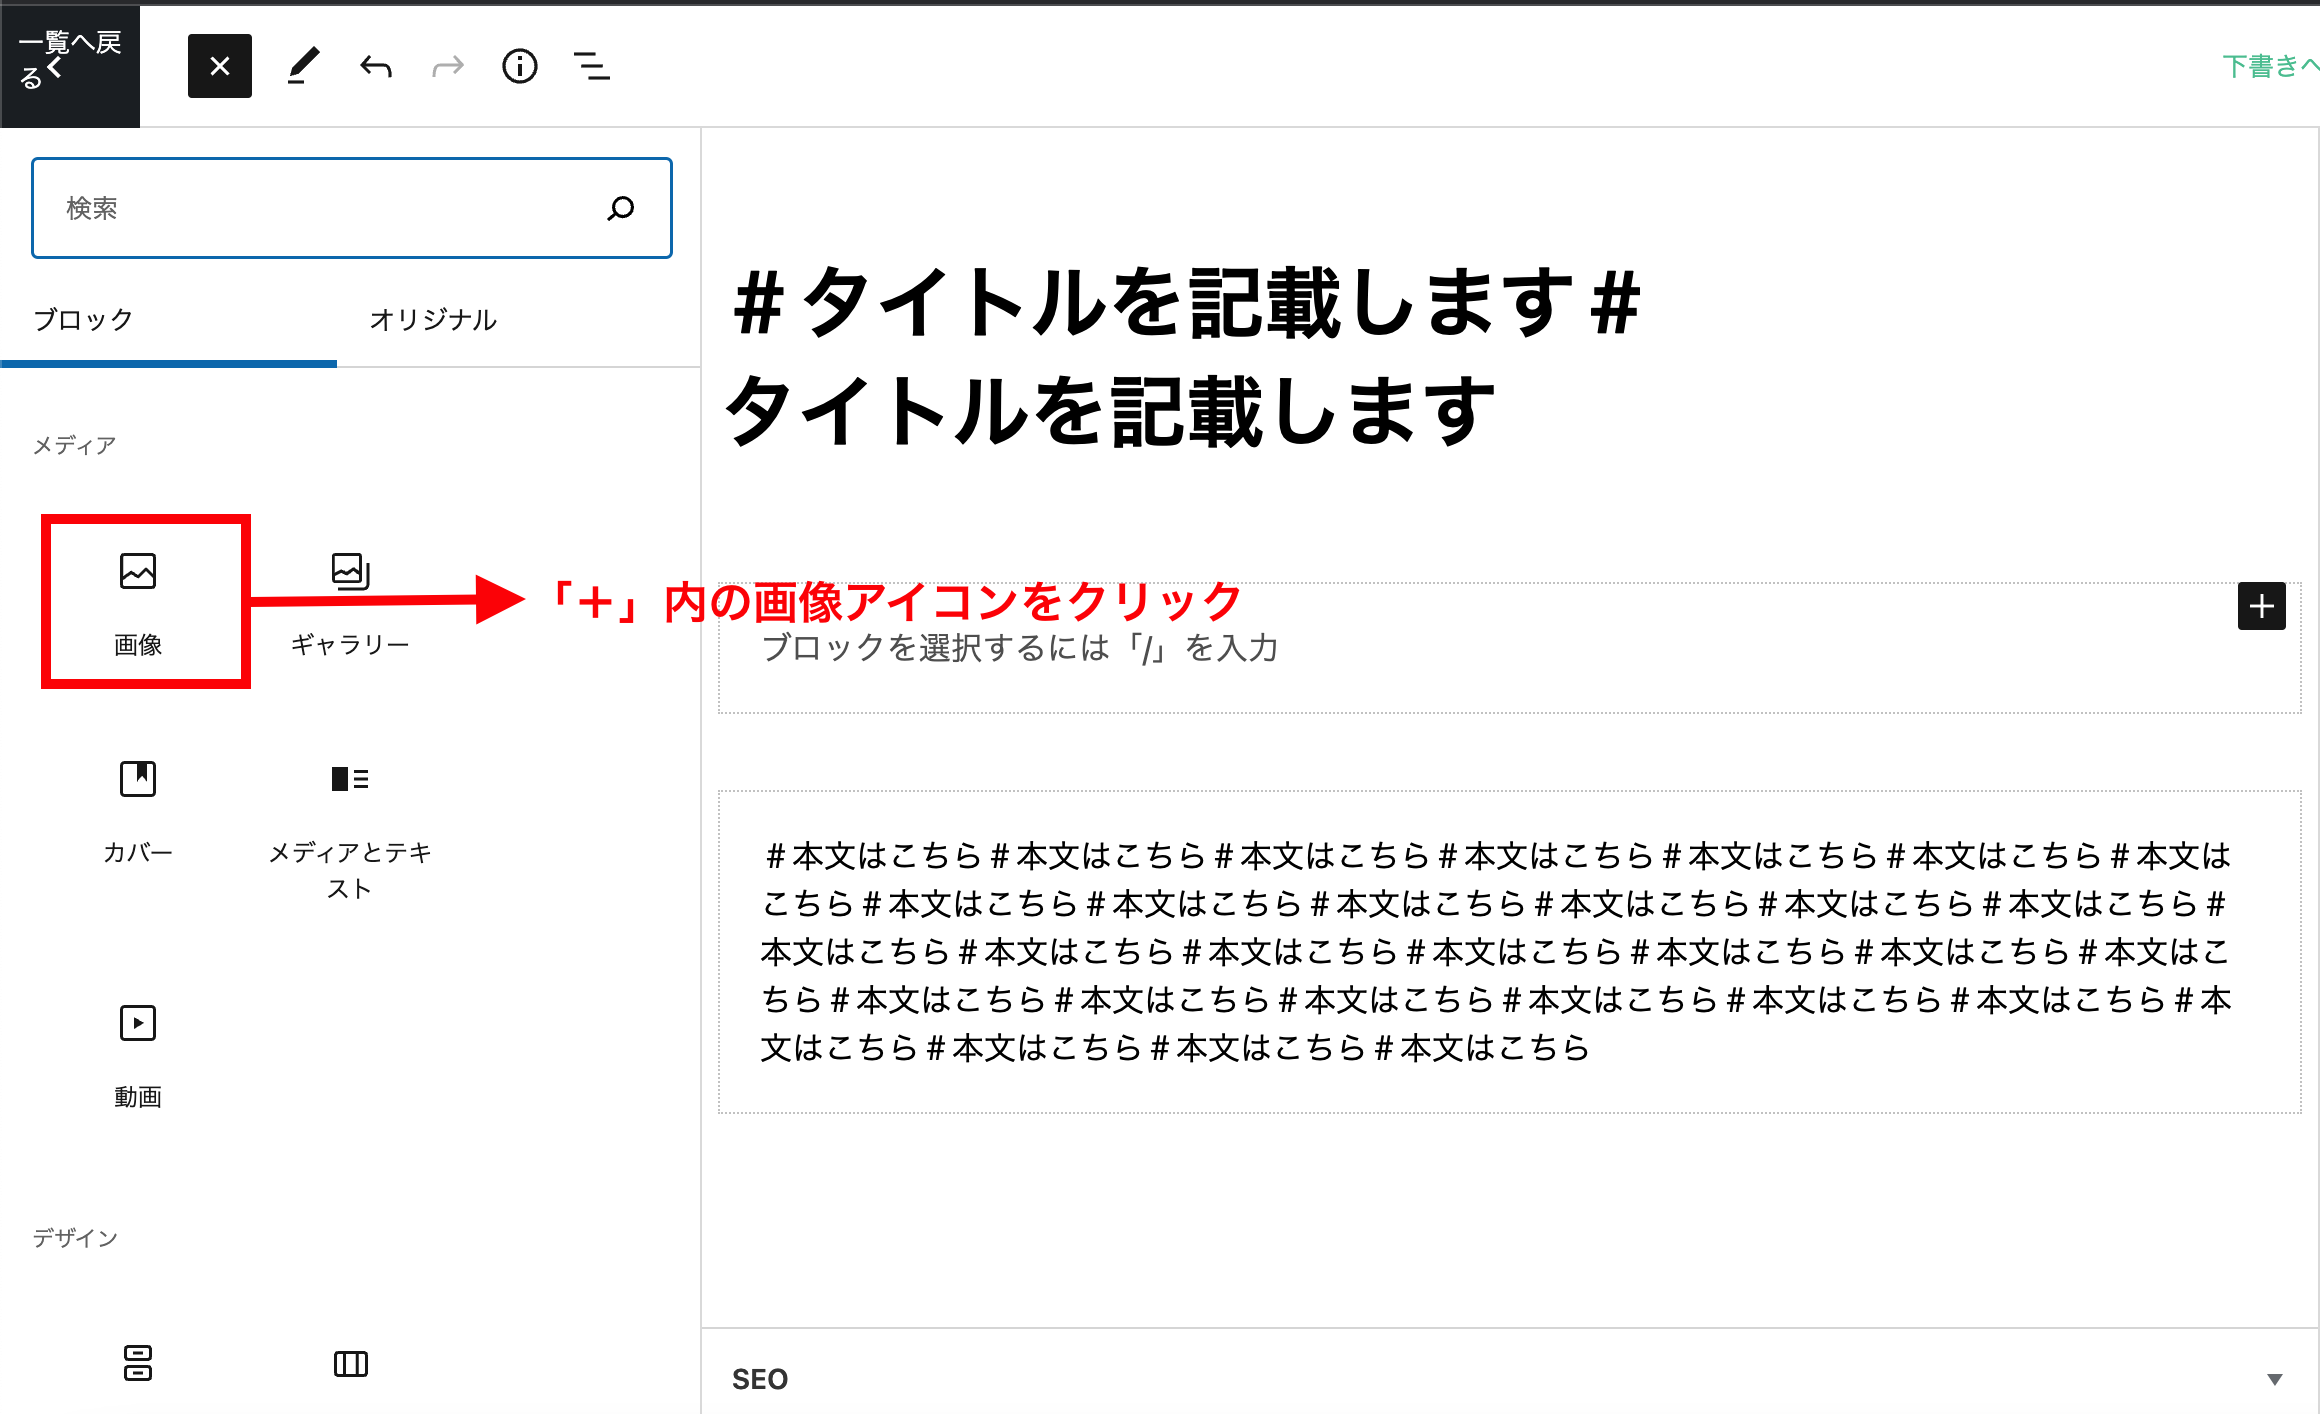Close the block inserter panel
Screen dimensions: 2320x1414
[x=220, y=66]
